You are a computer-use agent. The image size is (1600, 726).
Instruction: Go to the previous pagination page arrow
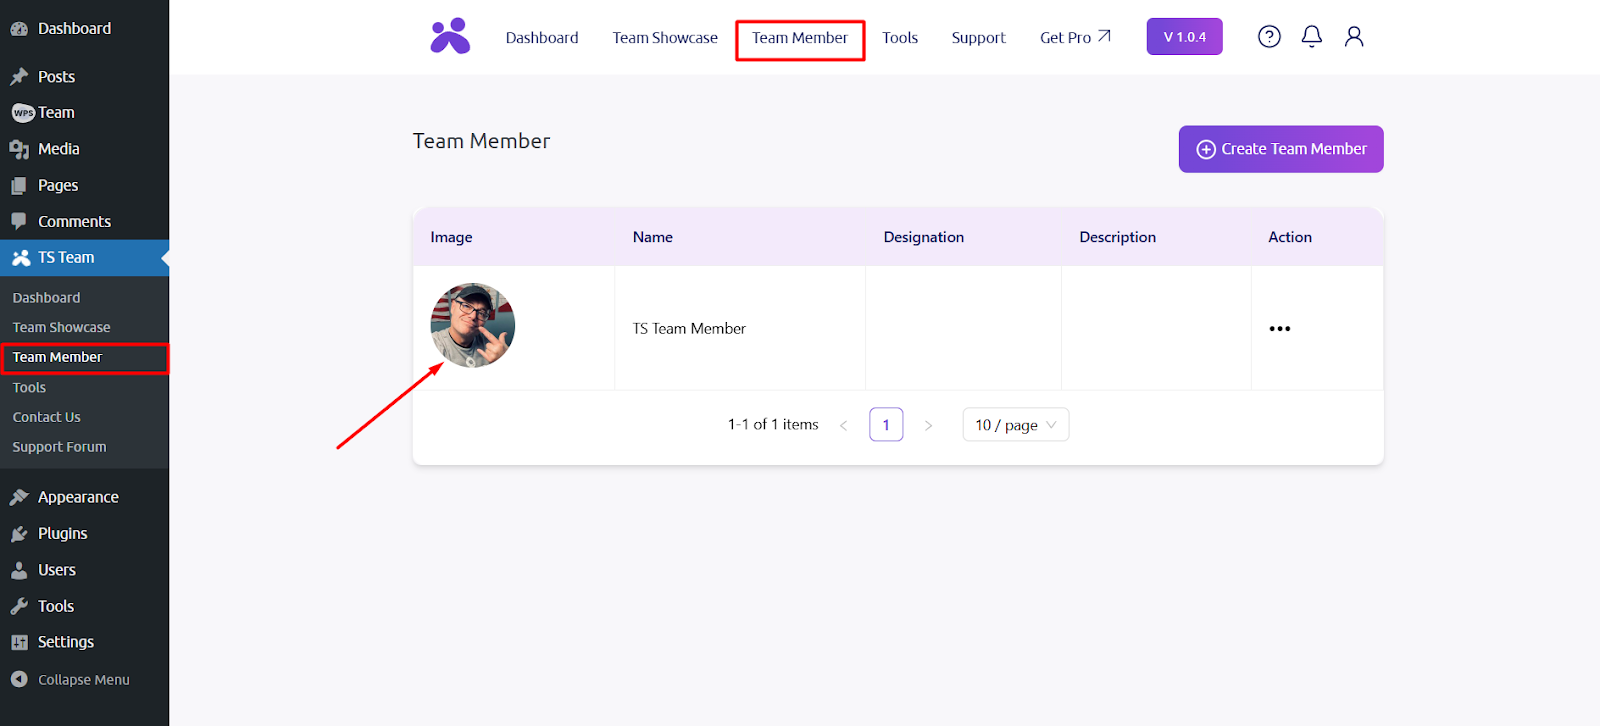[x=844, y=425]
